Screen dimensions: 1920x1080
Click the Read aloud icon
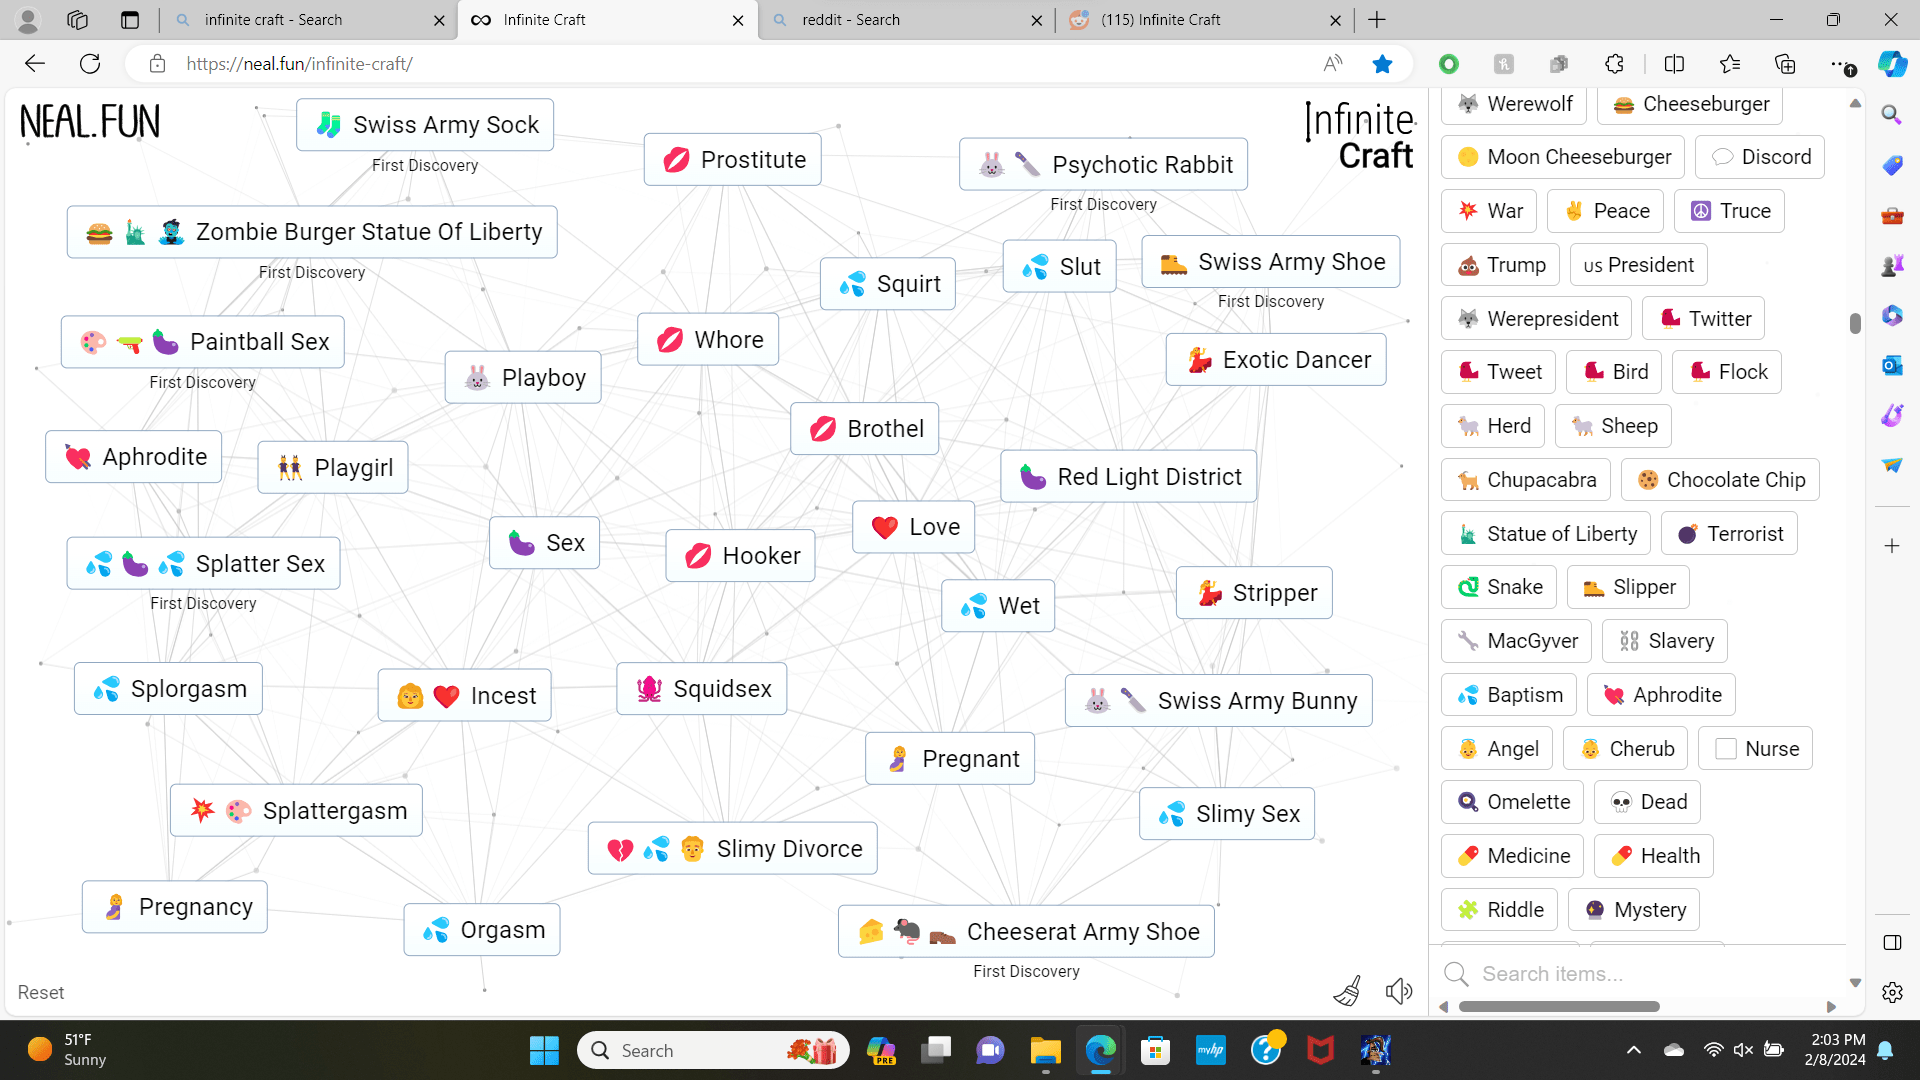(1333, 64)
